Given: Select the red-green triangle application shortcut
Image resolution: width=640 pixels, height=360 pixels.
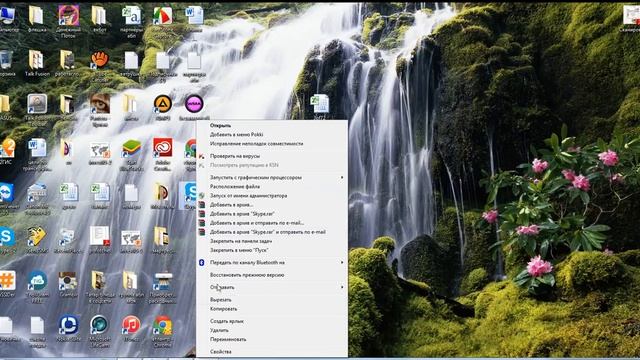Looking at the screenshot, I should click(162, 16).
